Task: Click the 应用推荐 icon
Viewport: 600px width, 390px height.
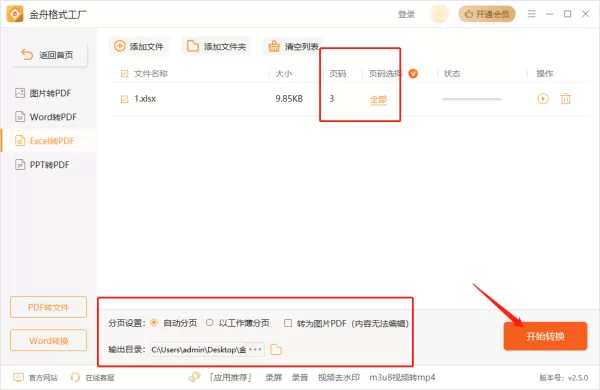Action: [195, 377]
